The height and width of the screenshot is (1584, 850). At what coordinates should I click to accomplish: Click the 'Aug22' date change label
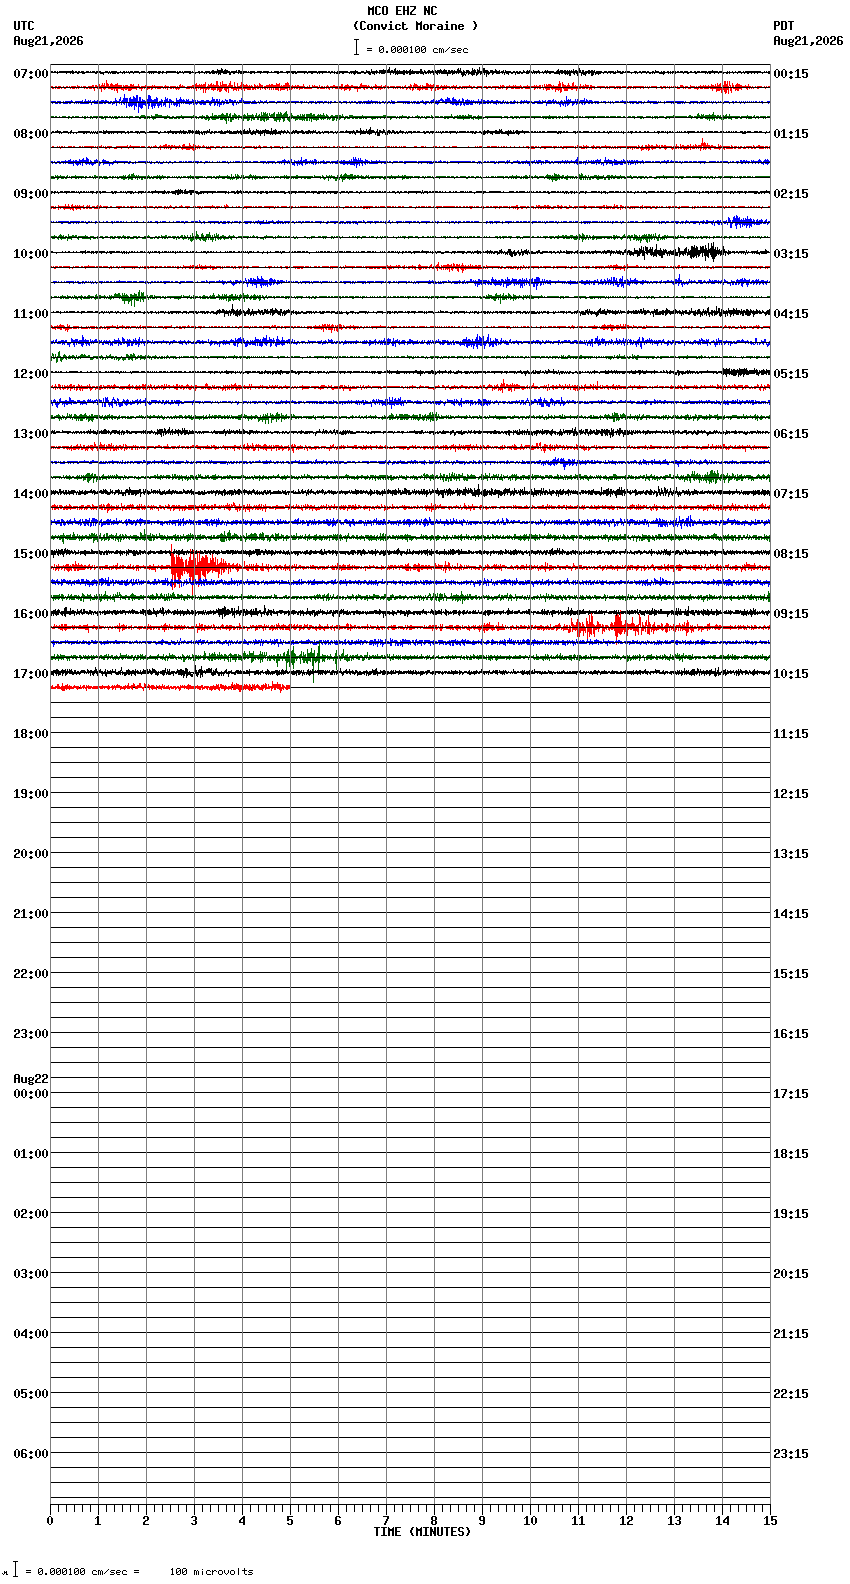[30, 1079]
